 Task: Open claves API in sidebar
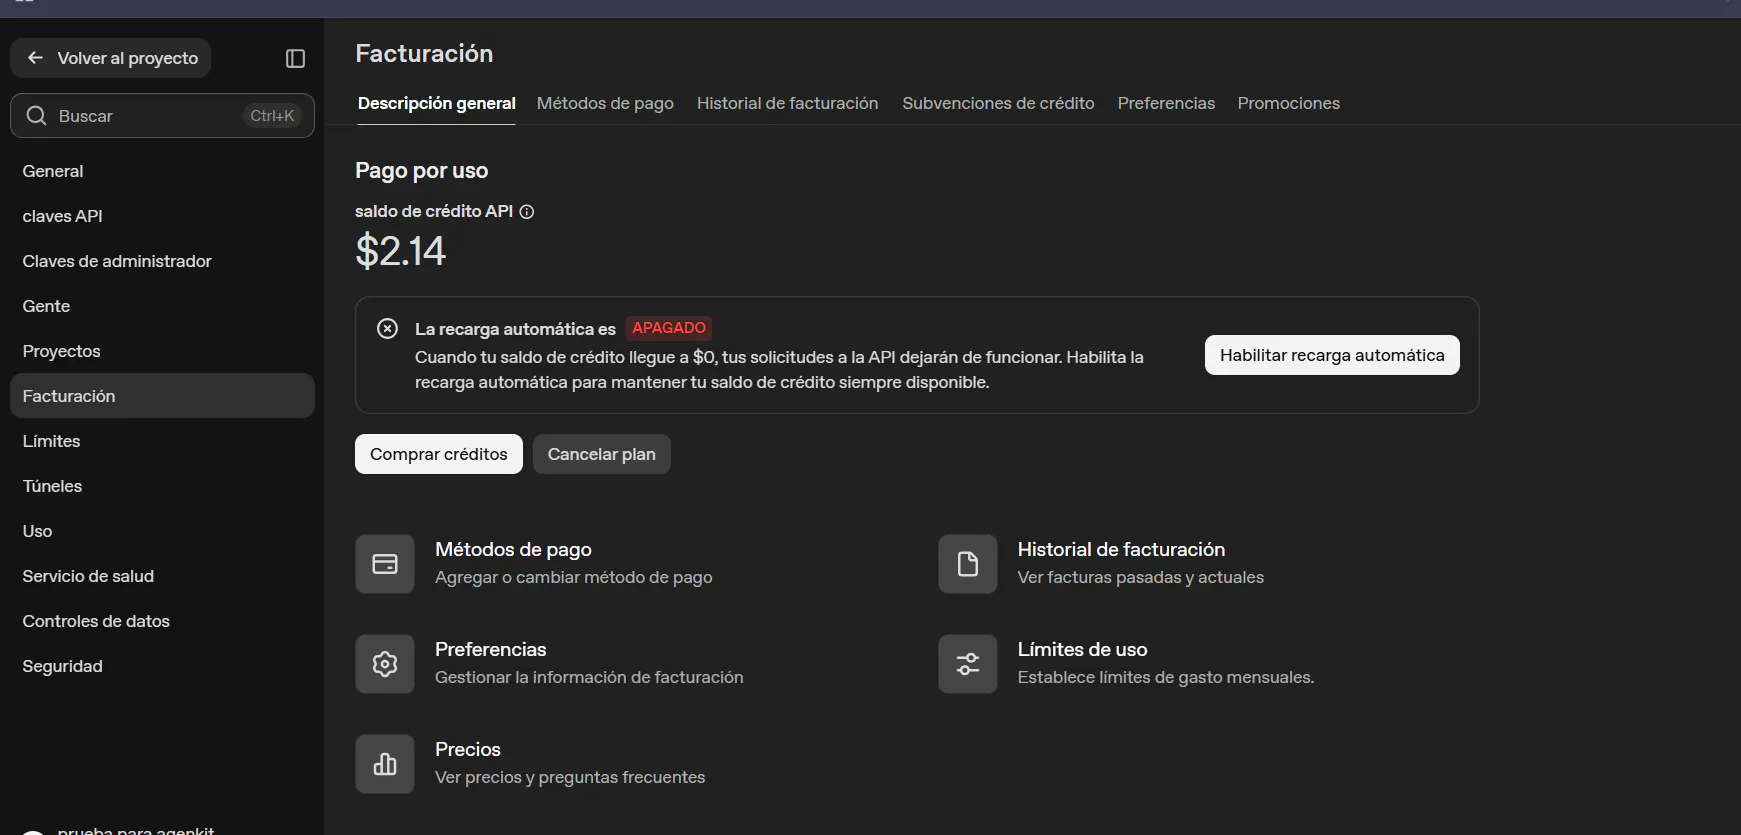pyautogui.click(x=162, y=216)
